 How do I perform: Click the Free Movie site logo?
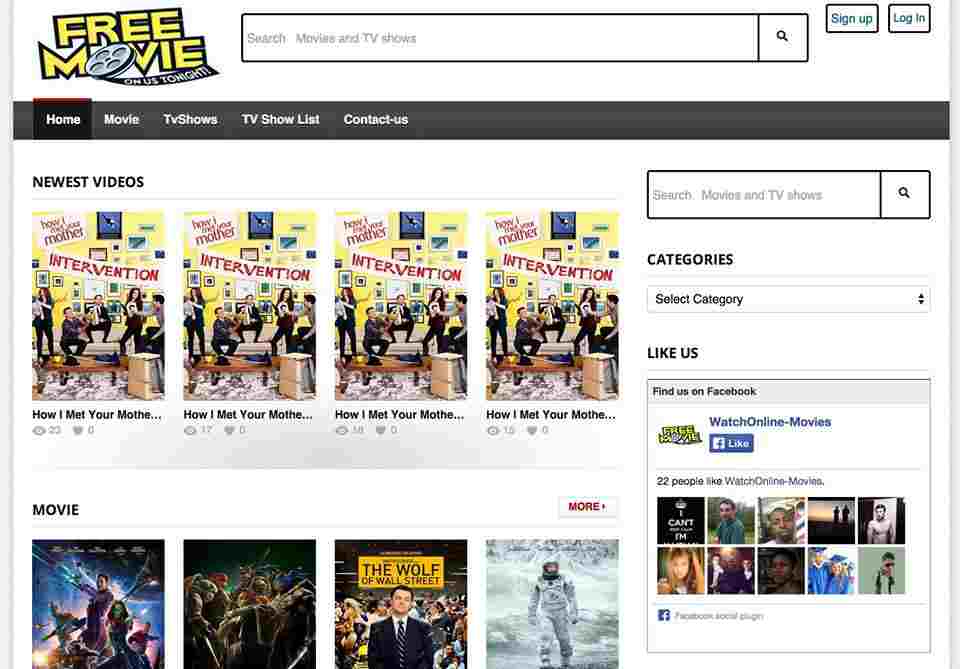click(127, 47)
